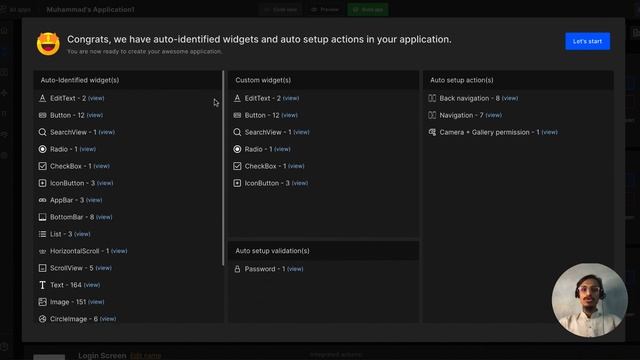The width and height of the screenshot is (640, 360).
Task: View custom Button widgets
Action: [x=289, y=116]
